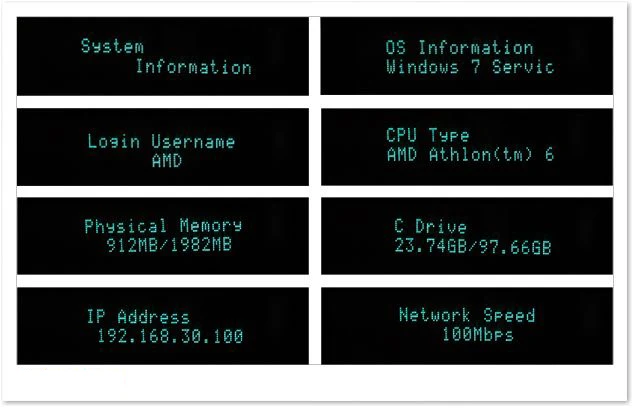Image resolution: width=632 pixels, height=410 pixels.
Task: Click the Information word below System
Action: pyautogui.click(x=193, y=68)
